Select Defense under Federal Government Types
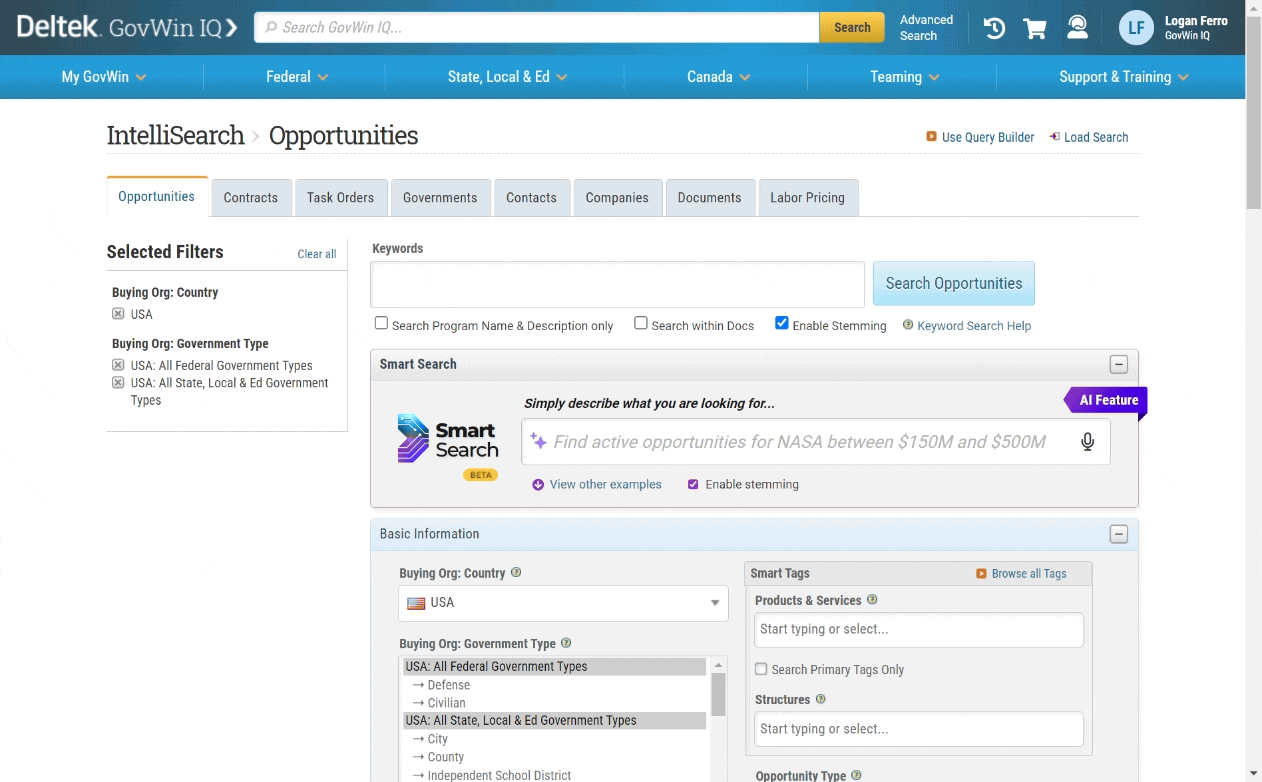The image size is (1262, 782). [x=446, y=684]
